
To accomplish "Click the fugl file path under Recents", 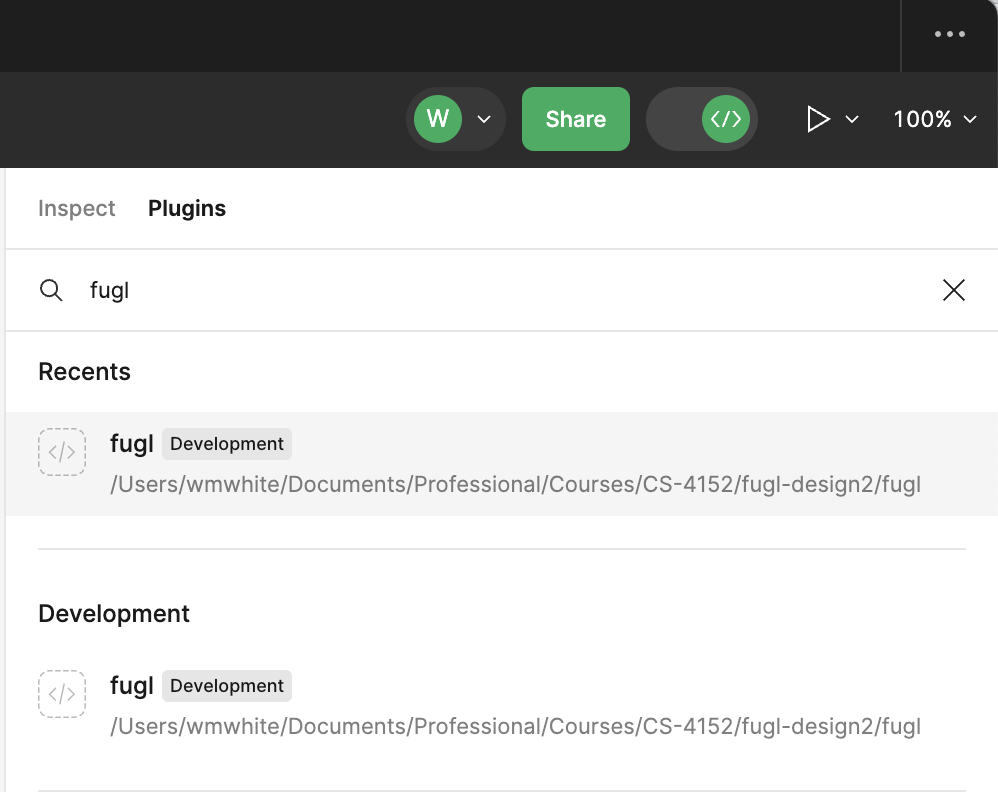I will (515, 485).
